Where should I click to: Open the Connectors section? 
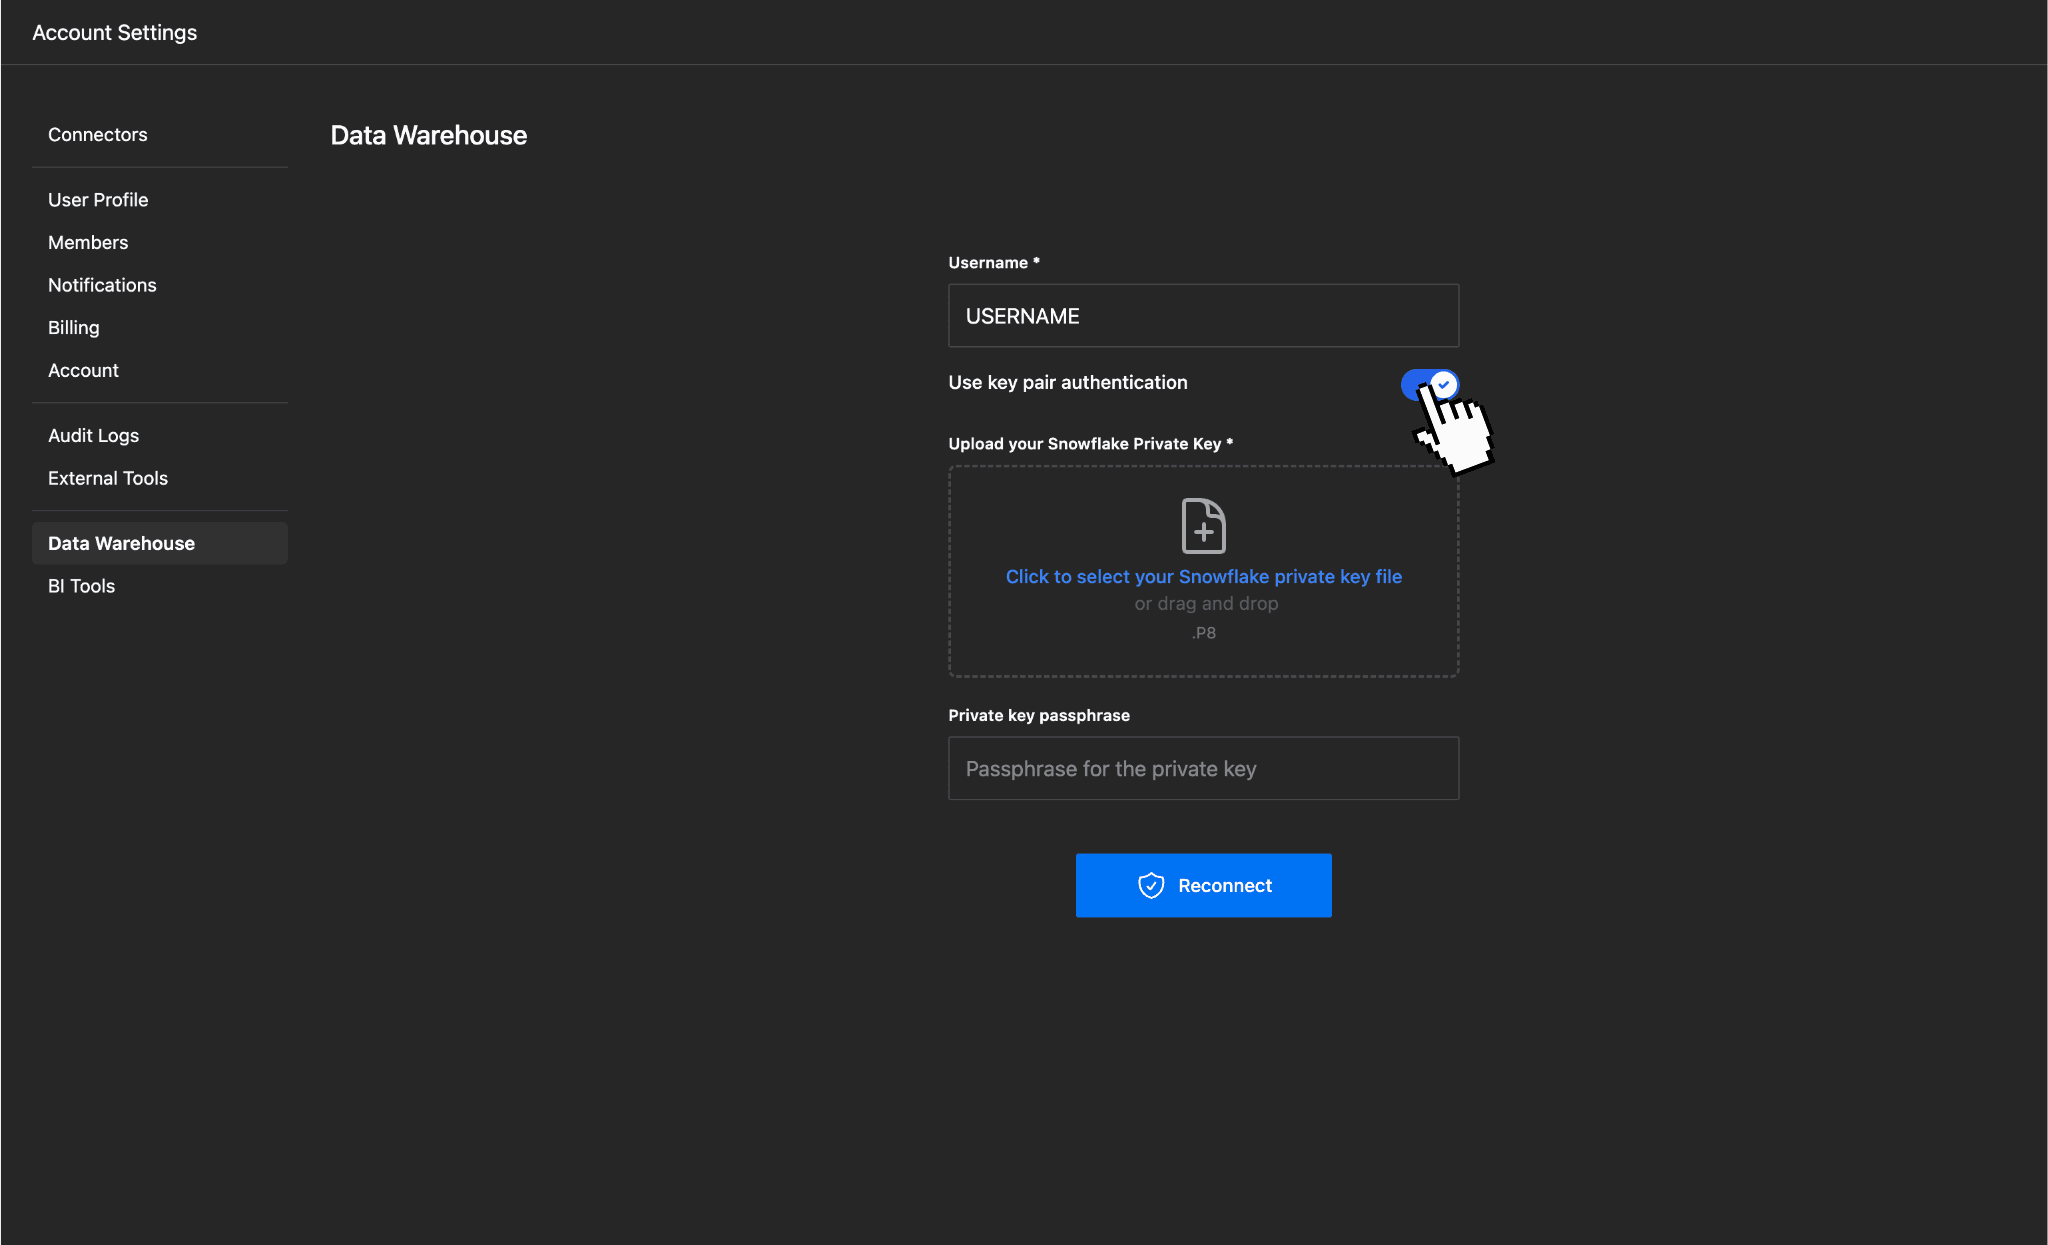click(x=97, y=134)
